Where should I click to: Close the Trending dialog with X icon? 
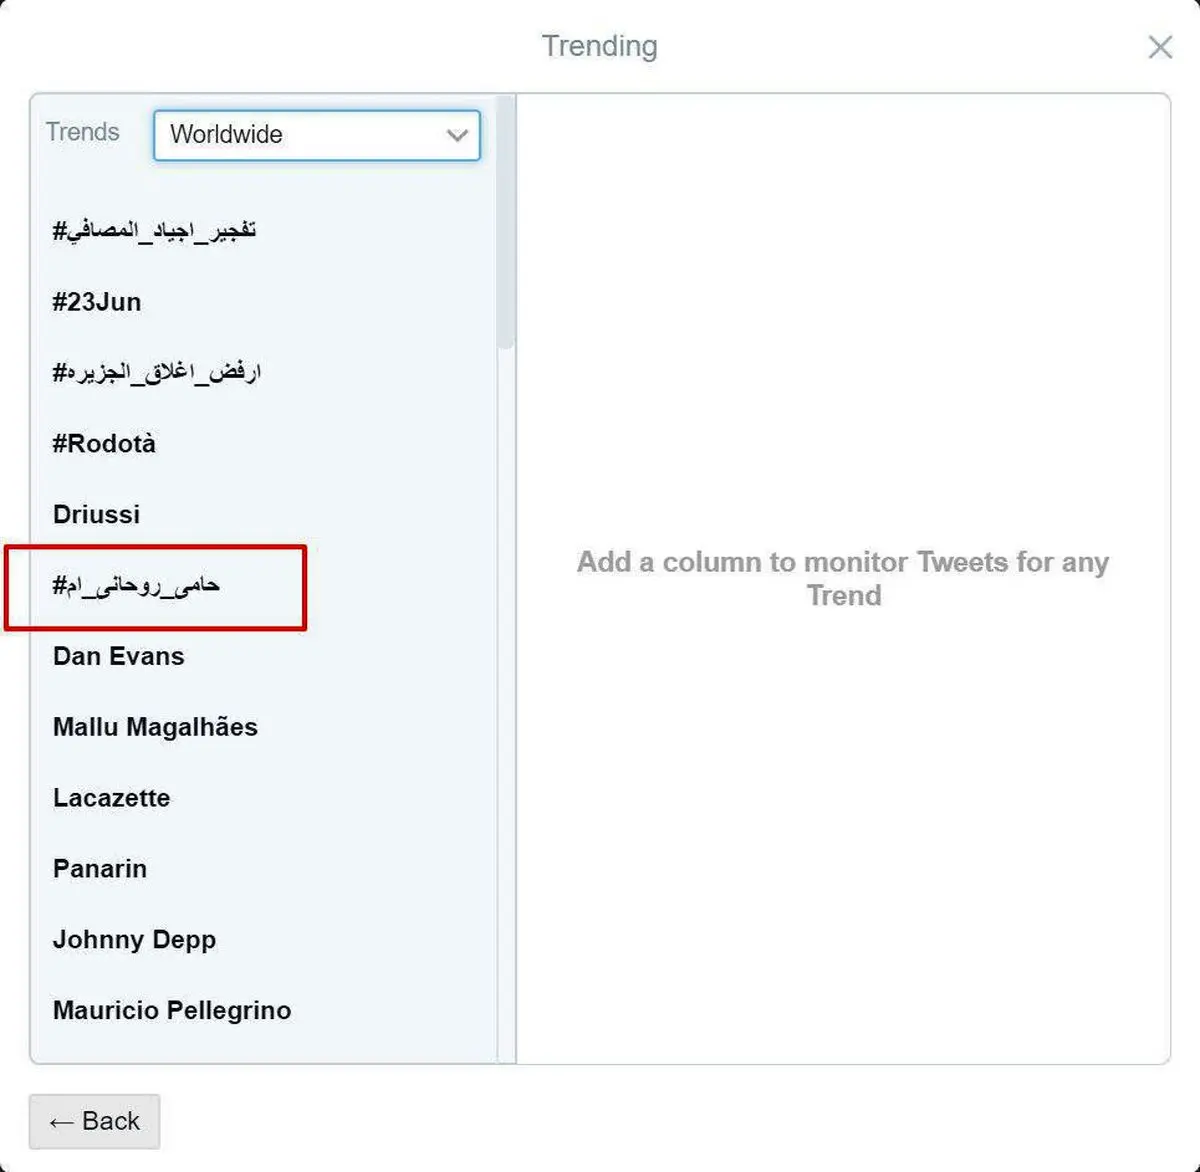[x=1160, y=47]
